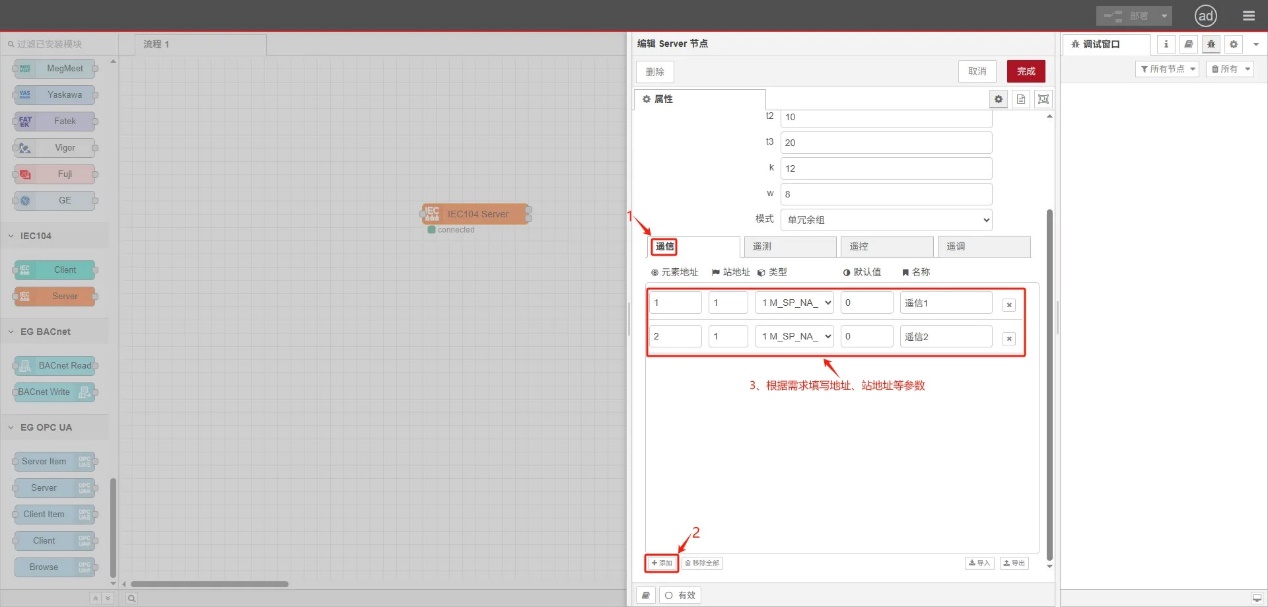
Task: Click the 导入 import button
Action: (x=979, y=563)
